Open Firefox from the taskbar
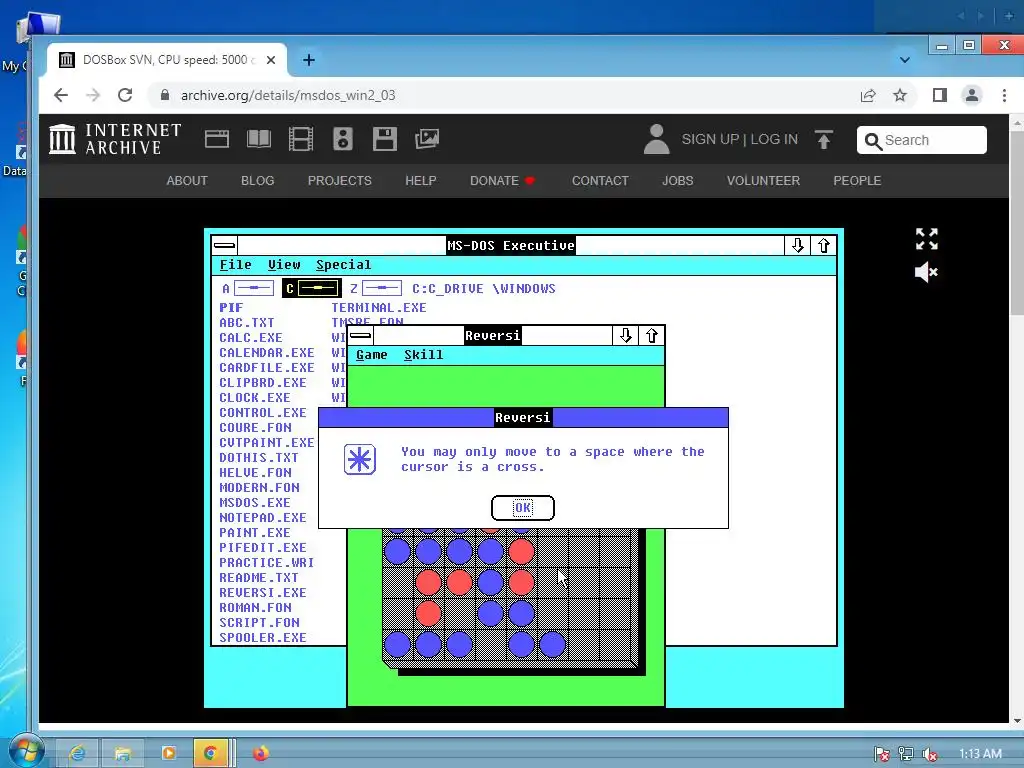 (261, 753)
